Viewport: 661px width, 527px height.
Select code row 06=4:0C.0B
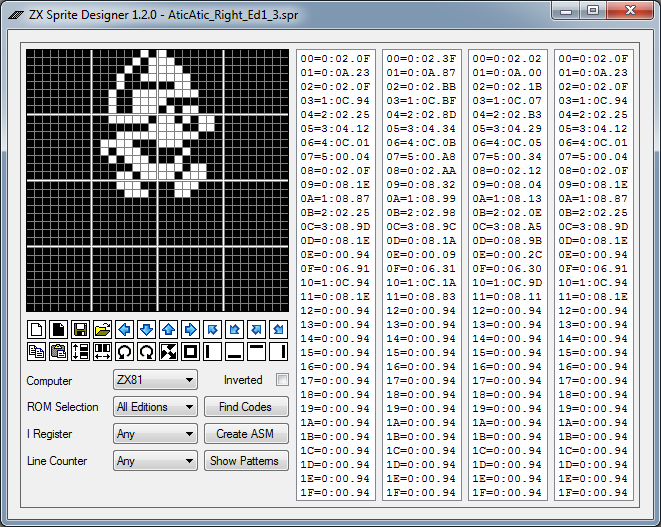tap(421, 143)
